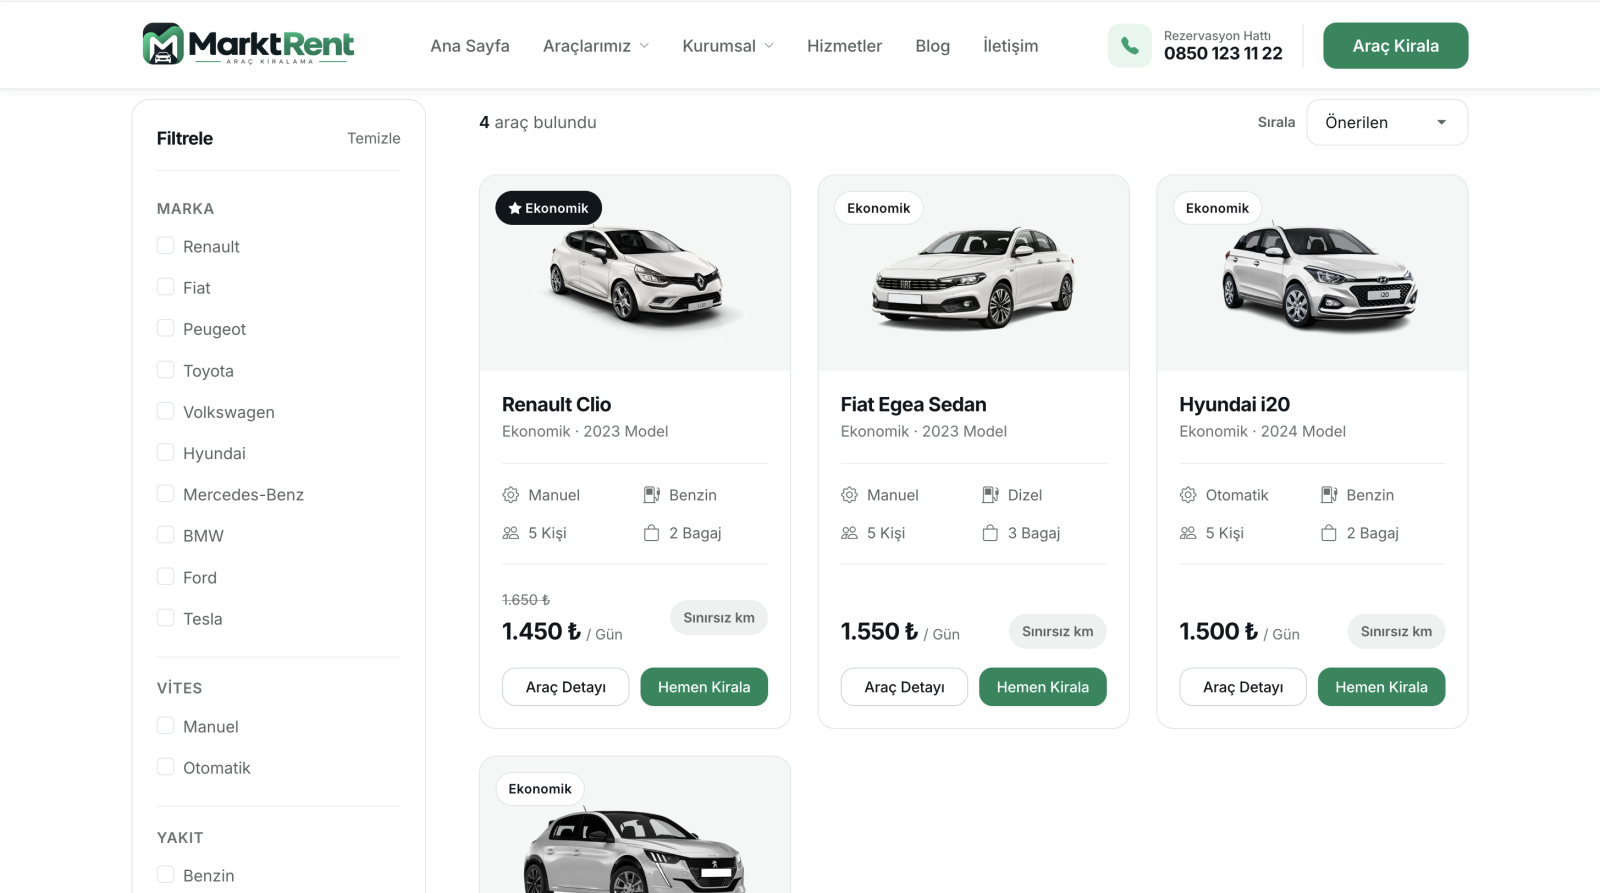Click star Ekonomik badge on Renault Clio
The height and width of the screenshot is (893, 1600).
click(548, 208)
